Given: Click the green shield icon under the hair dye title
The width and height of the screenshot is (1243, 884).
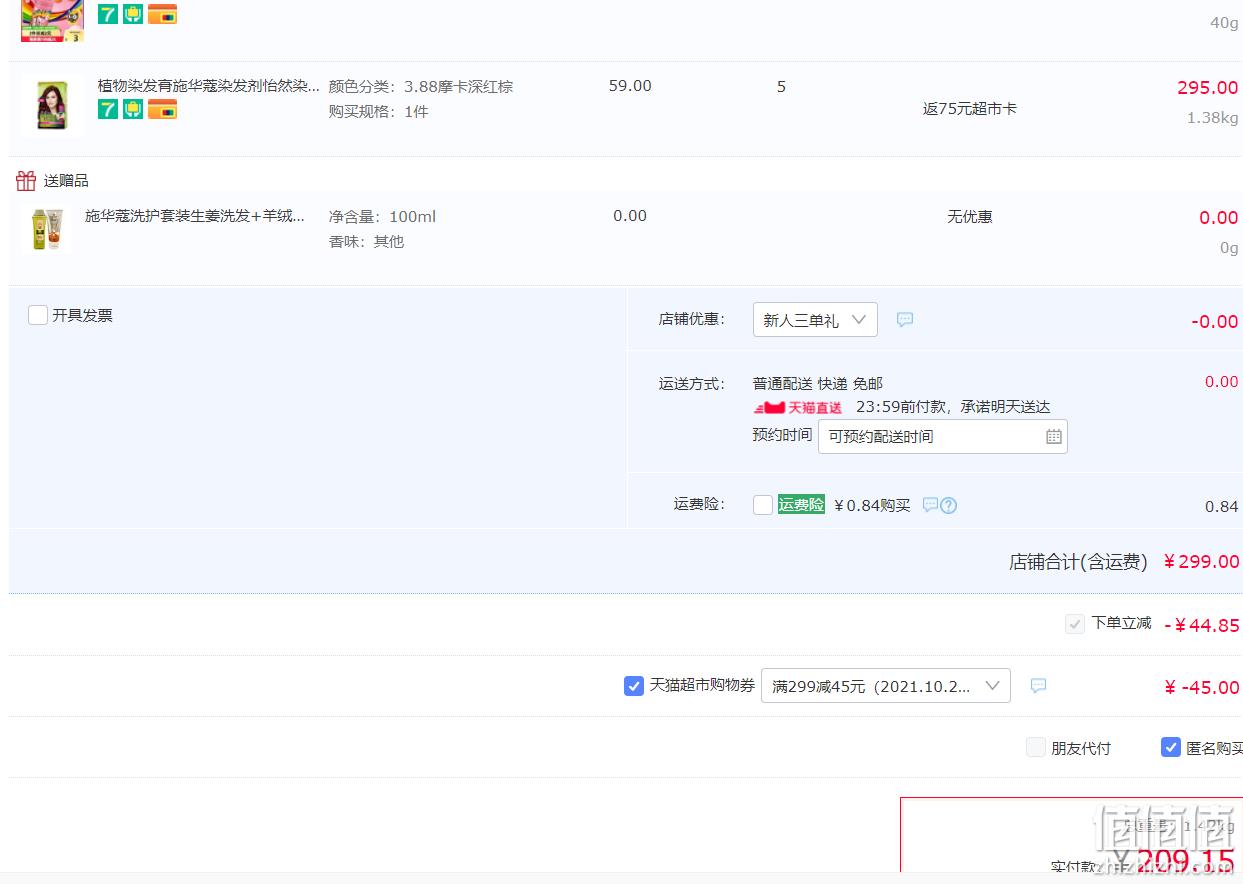Looking at the screenshot, I should pos(133,109).
